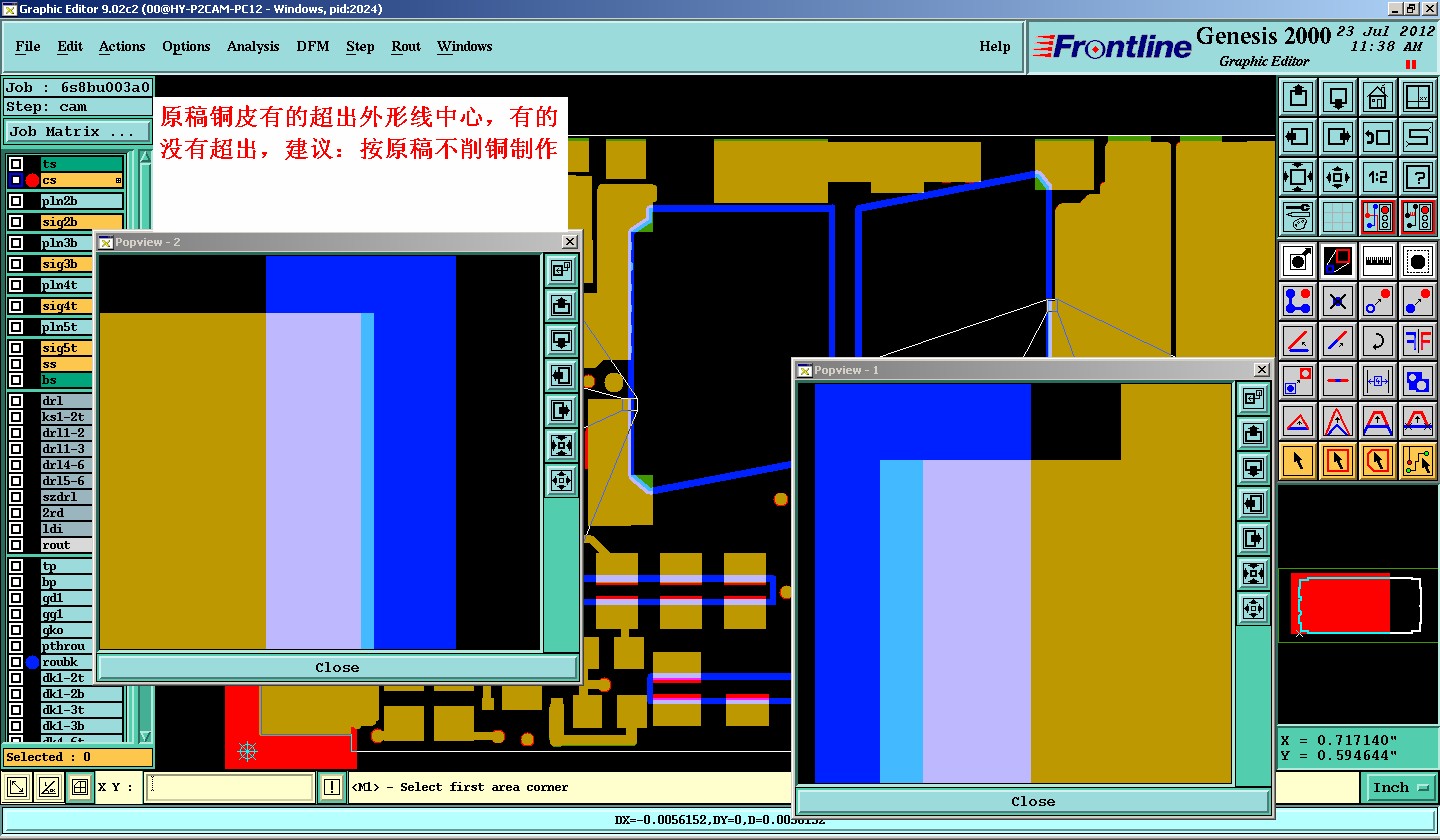Click the pan right arrow icon in the right toolbar
1440x840 pixels.
click(x=1338, y=137)
